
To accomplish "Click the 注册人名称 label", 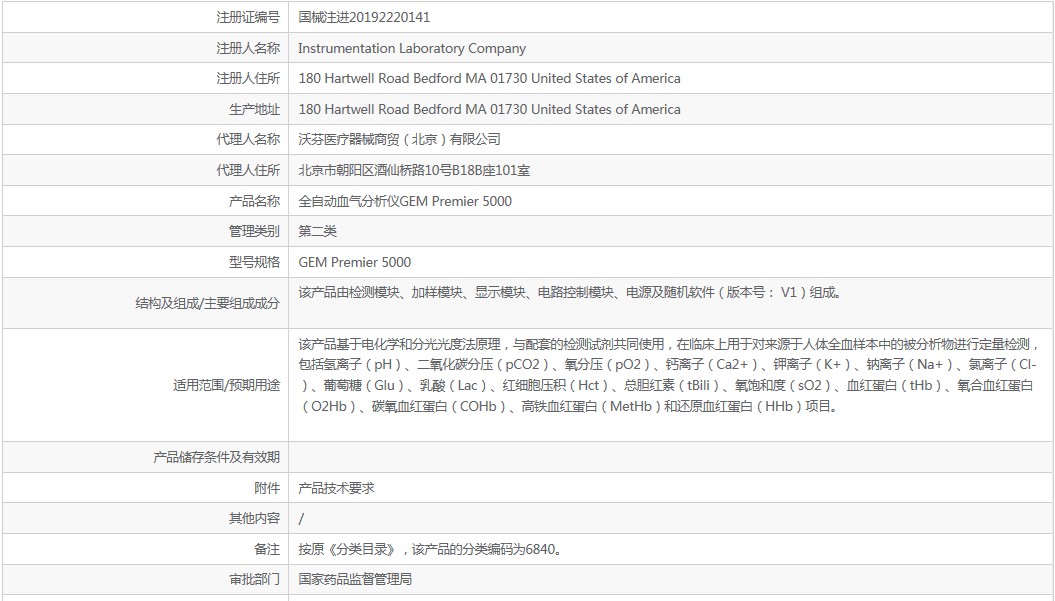I will point(248,48).
